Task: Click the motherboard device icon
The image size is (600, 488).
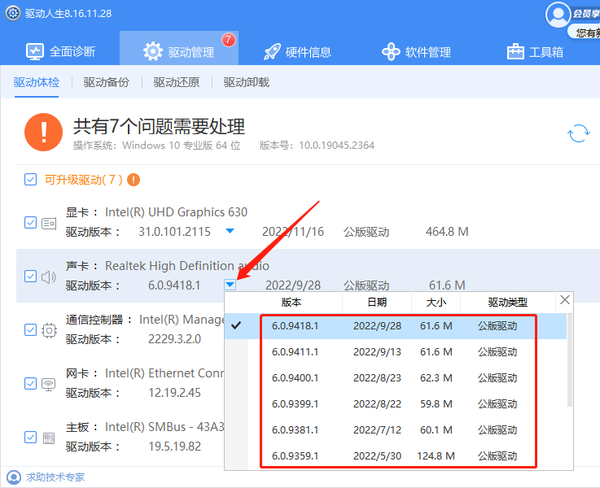Action: tap(48, 438)
